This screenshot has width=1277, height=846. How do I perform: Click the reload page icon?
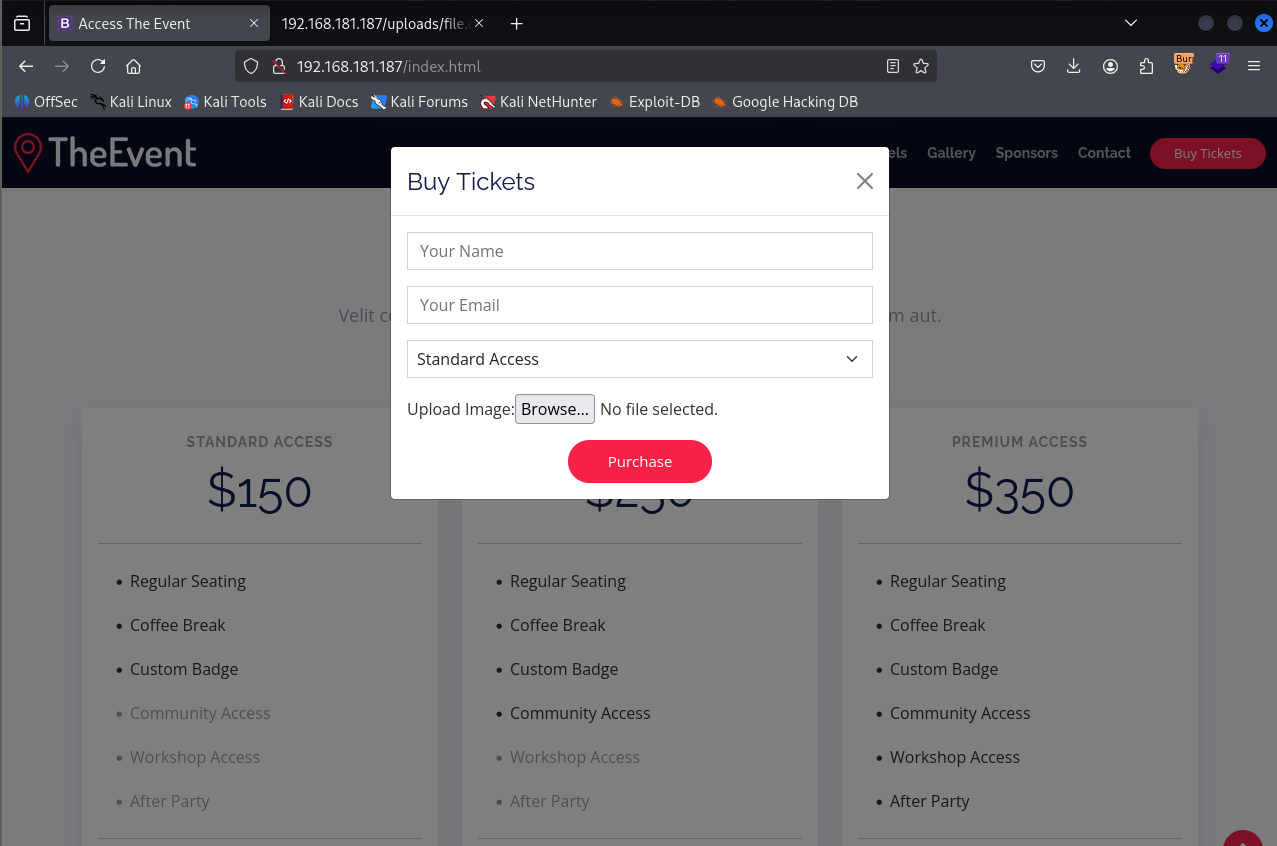98,66
